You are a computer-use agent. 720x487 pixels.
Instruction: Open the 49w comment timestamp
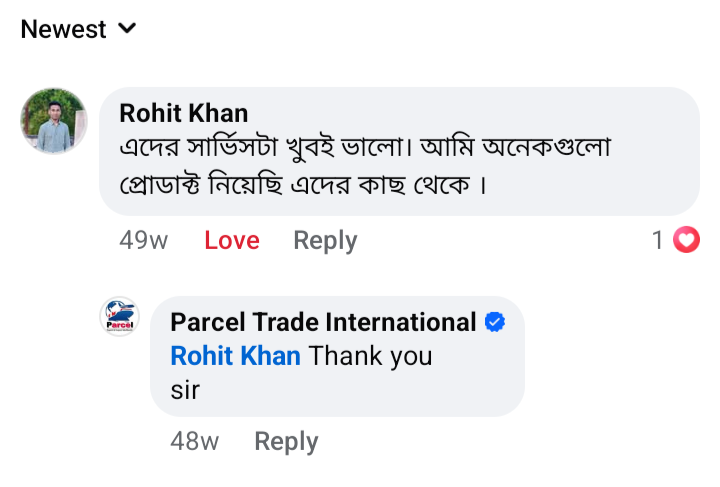(x=144, y=241)
